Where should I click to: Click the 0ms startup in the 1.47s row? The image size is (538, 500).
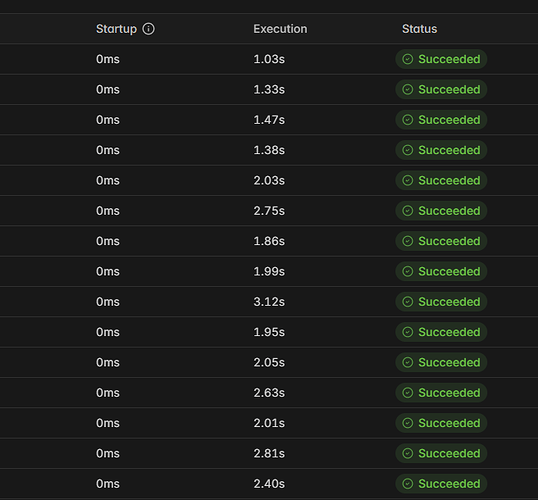point(108,120)
